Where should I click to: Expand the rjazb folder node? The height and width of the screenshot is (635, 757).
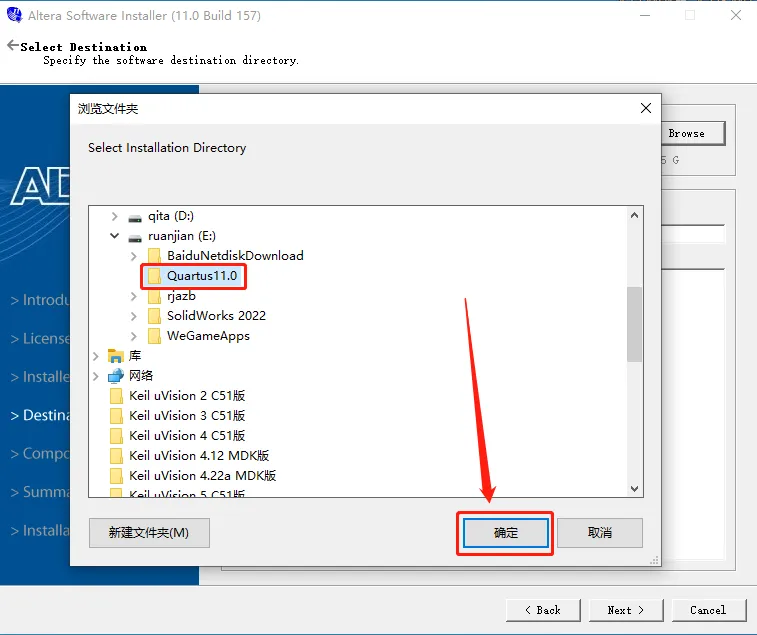coord(134,296)
